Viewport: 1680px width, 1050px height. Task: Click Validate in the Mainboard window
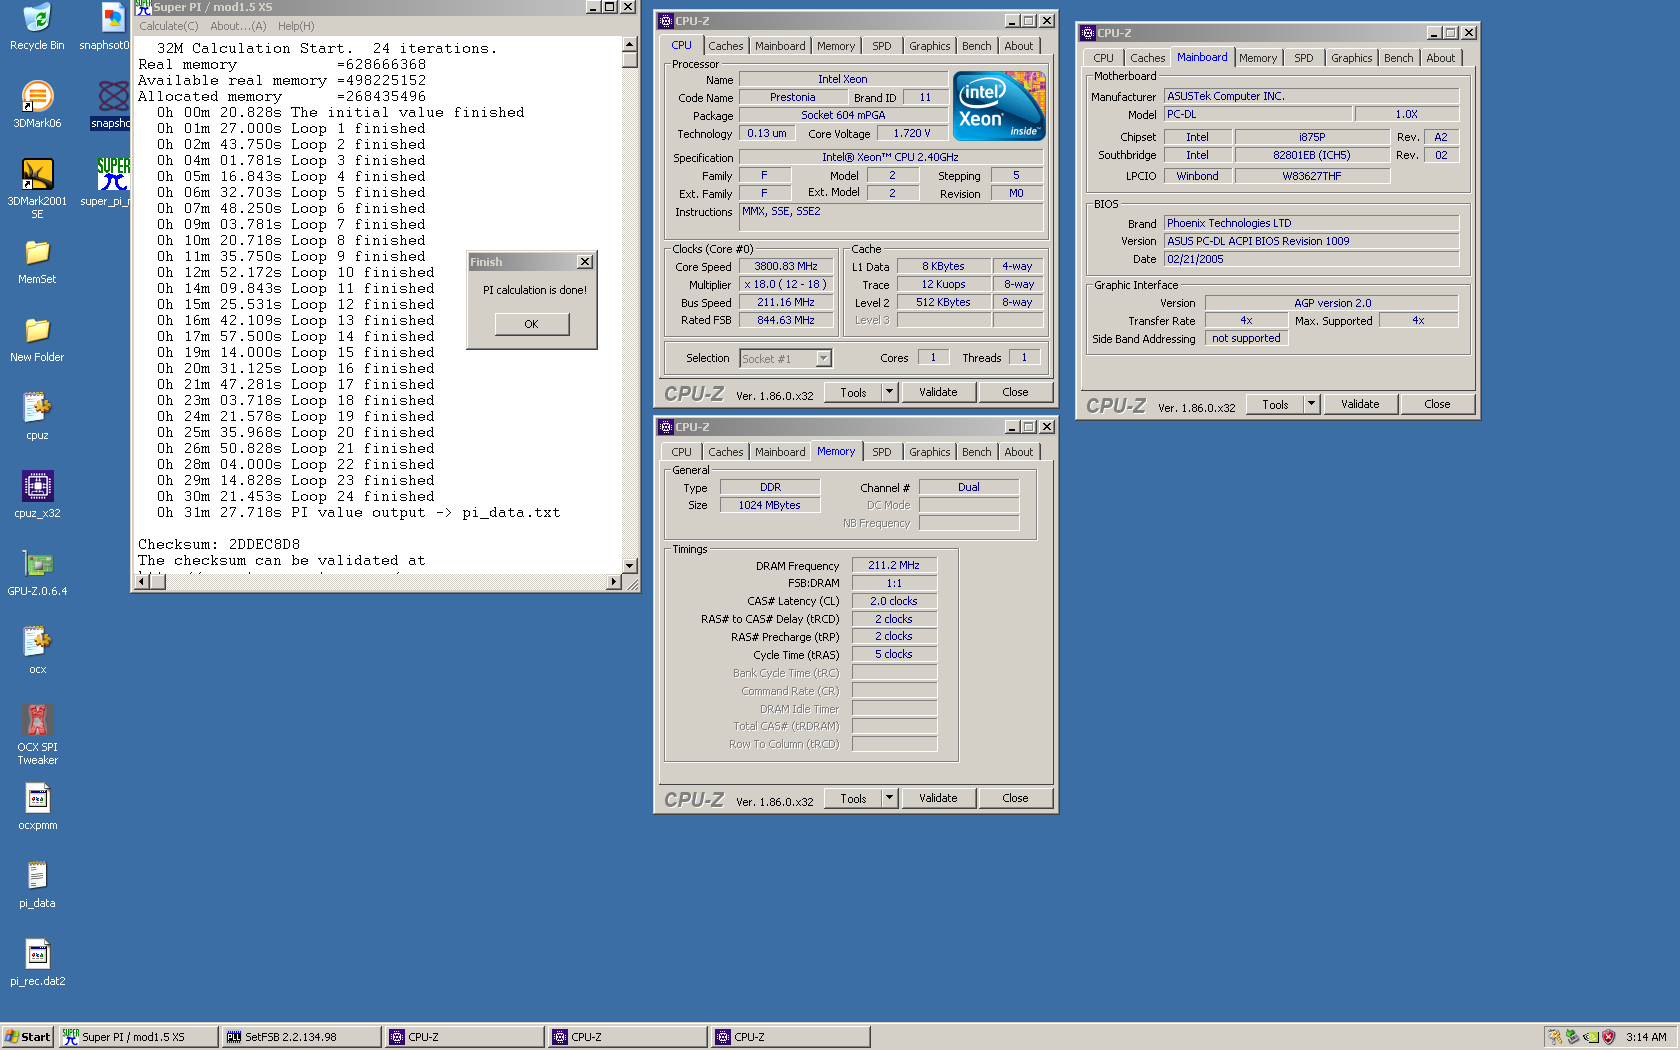tap(1360, 405)
